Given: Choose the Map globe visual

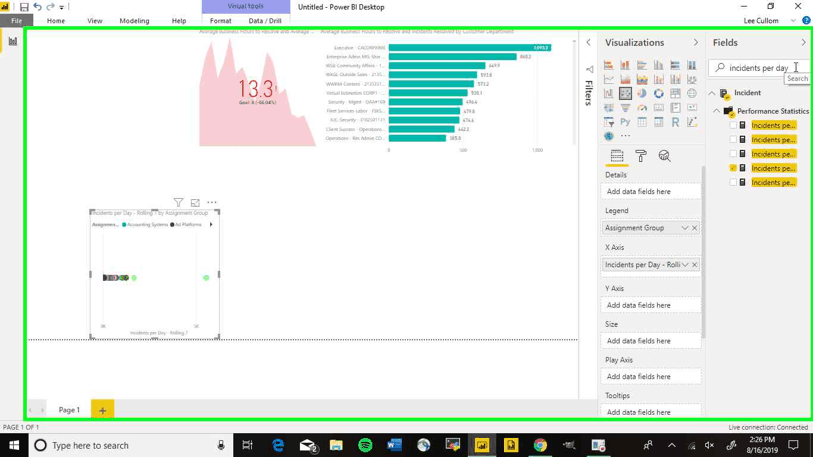Looking at the screenshot, I should tap(691, 93).
